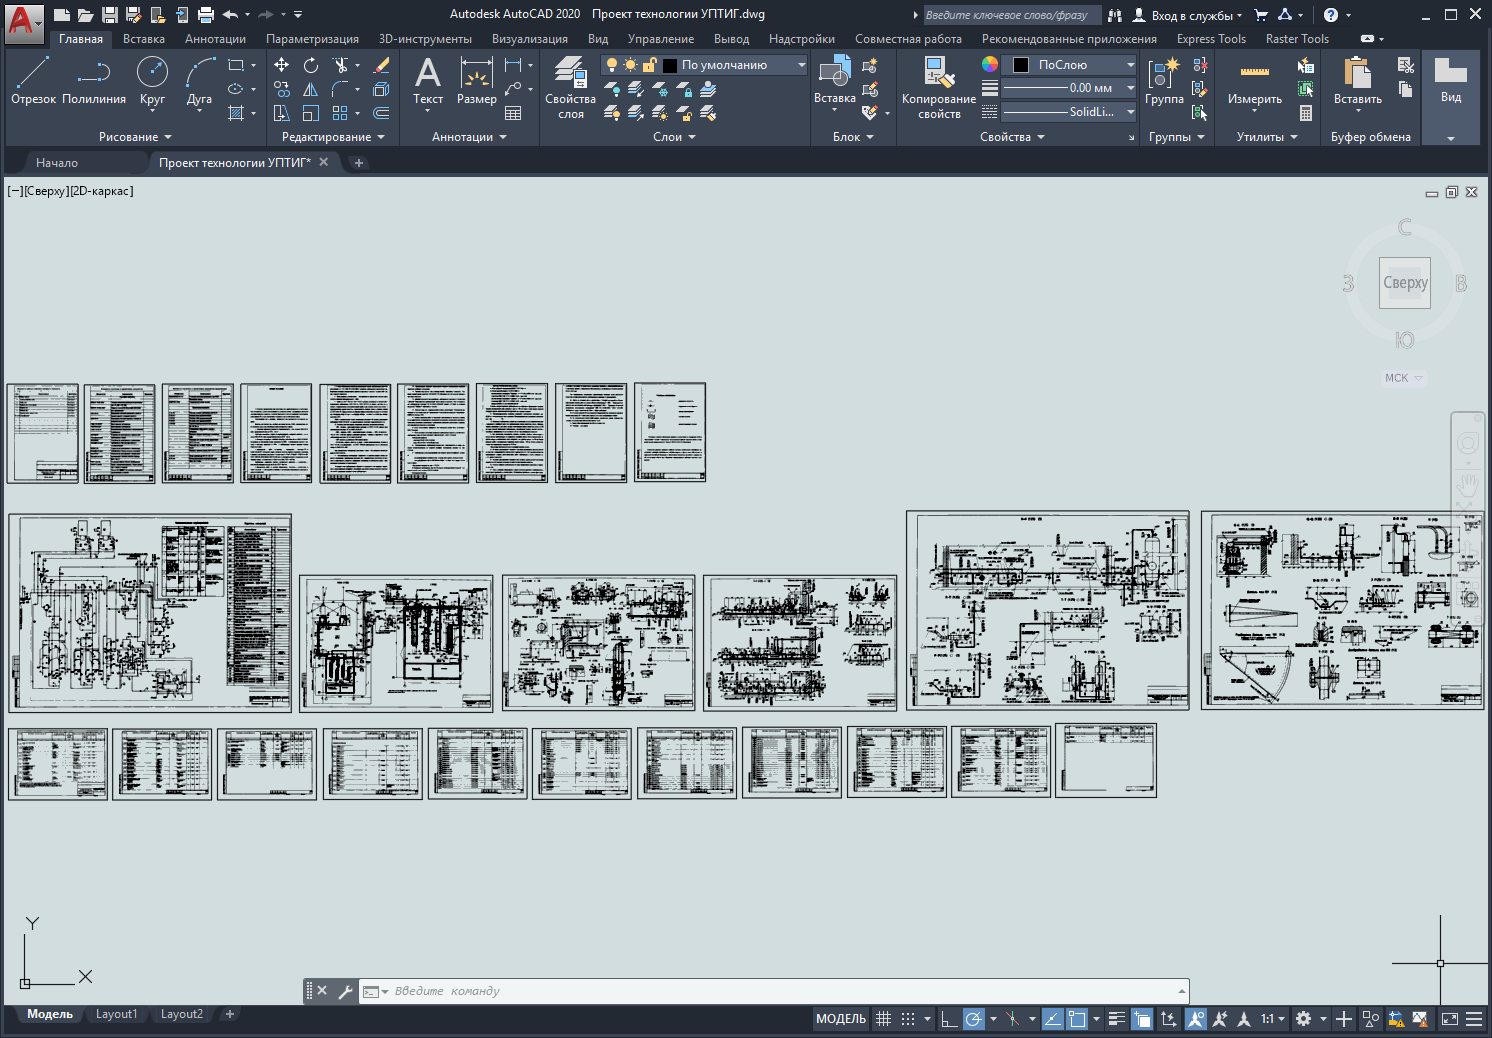Toggle polar tracking in status bar

(x=973, y=1019)
